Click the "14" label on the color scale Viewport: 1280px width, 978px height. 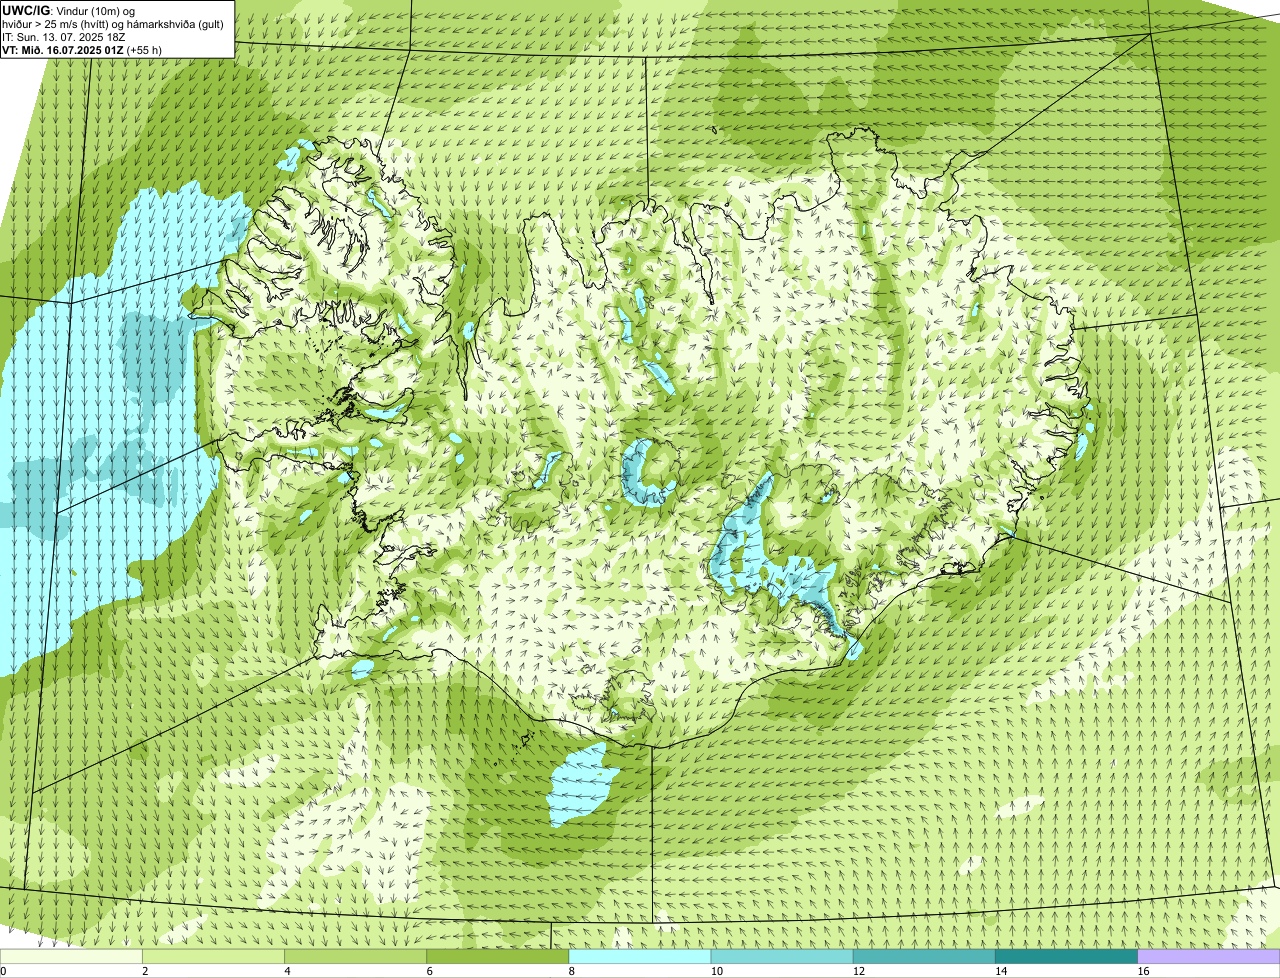[x=1001, y=971]
